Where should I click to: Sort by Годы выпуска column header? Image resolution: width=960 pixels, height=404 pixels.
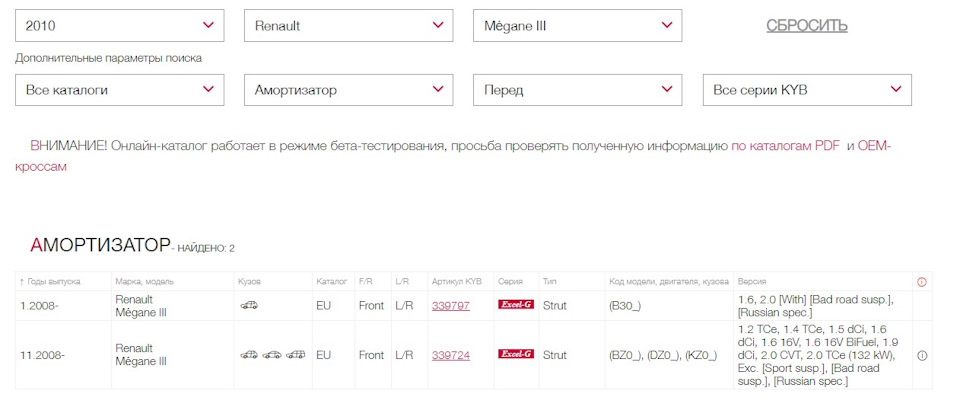pos(50,282)
